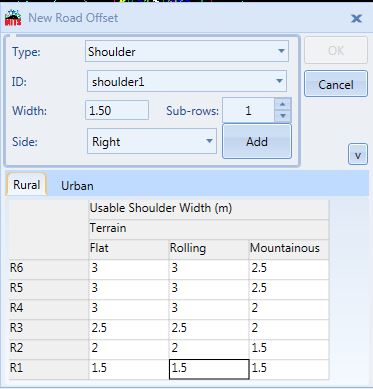This screenshot has height=389, width=373.
Task: Click the R1 row header
Action: tap(49, 370)
